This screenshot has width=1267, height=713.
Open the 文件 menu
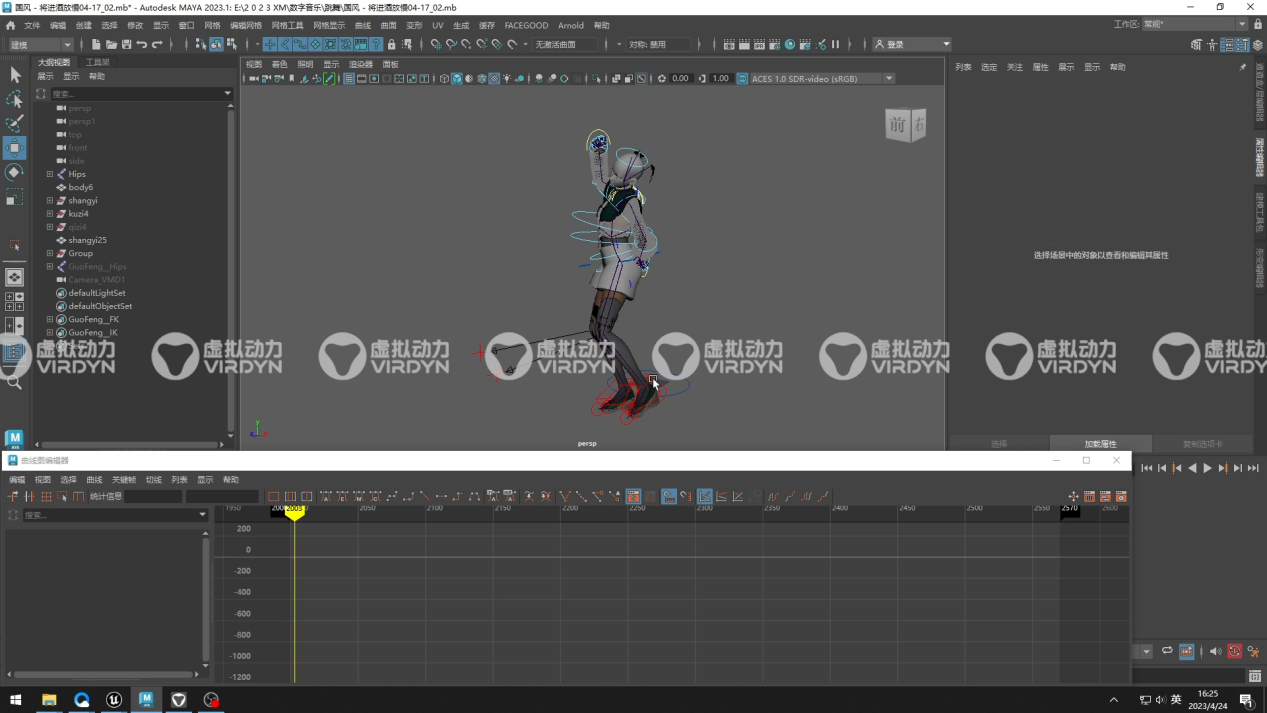[32, 25]
